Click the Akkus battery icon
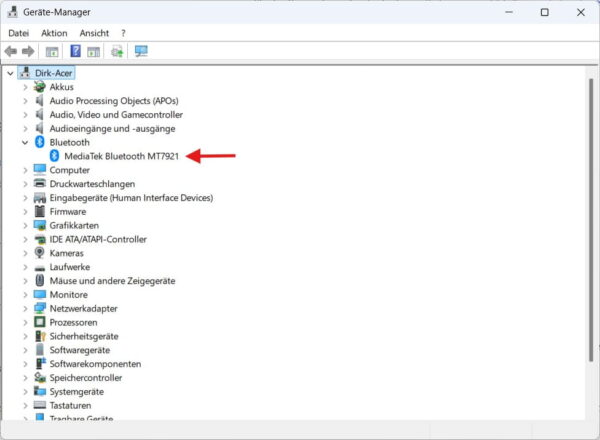 [x=39, y=87]
